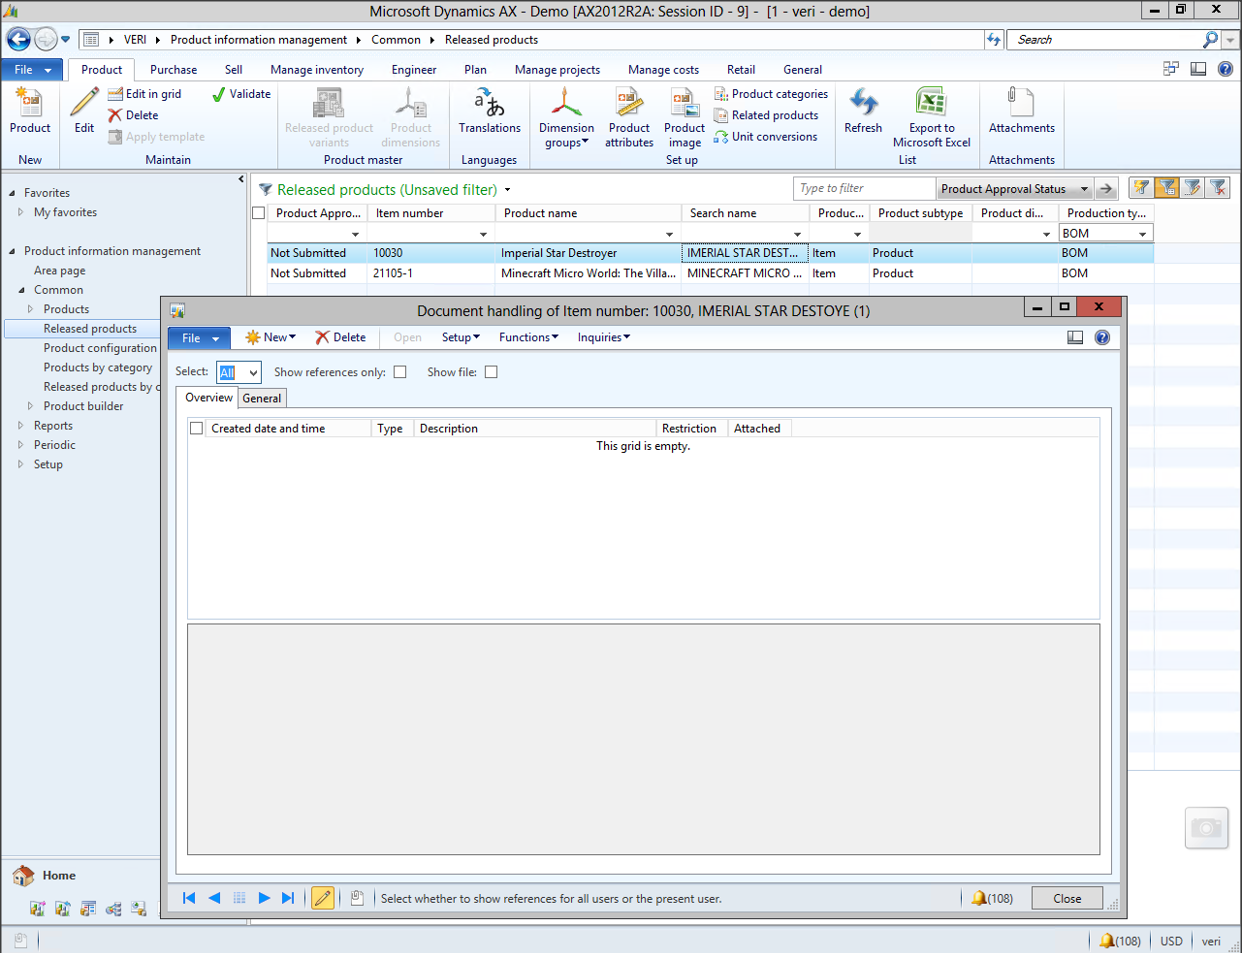Screen dimensions: 1242x953
Task: Expand the Product Approval Status filter dropdown
Action: (1084, 189)
